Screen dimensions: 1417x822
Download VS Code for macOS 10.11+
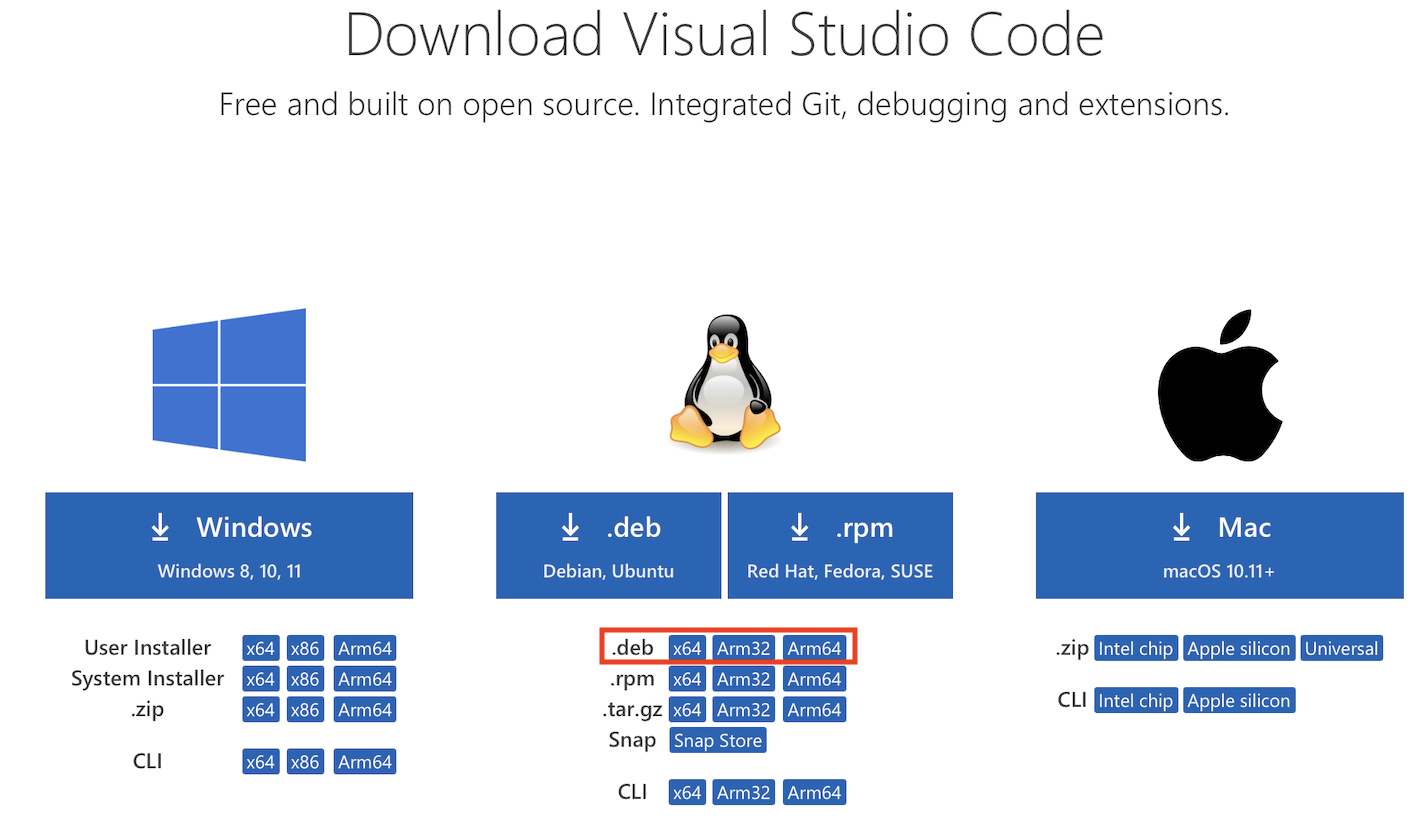(x=1218, y=545)
